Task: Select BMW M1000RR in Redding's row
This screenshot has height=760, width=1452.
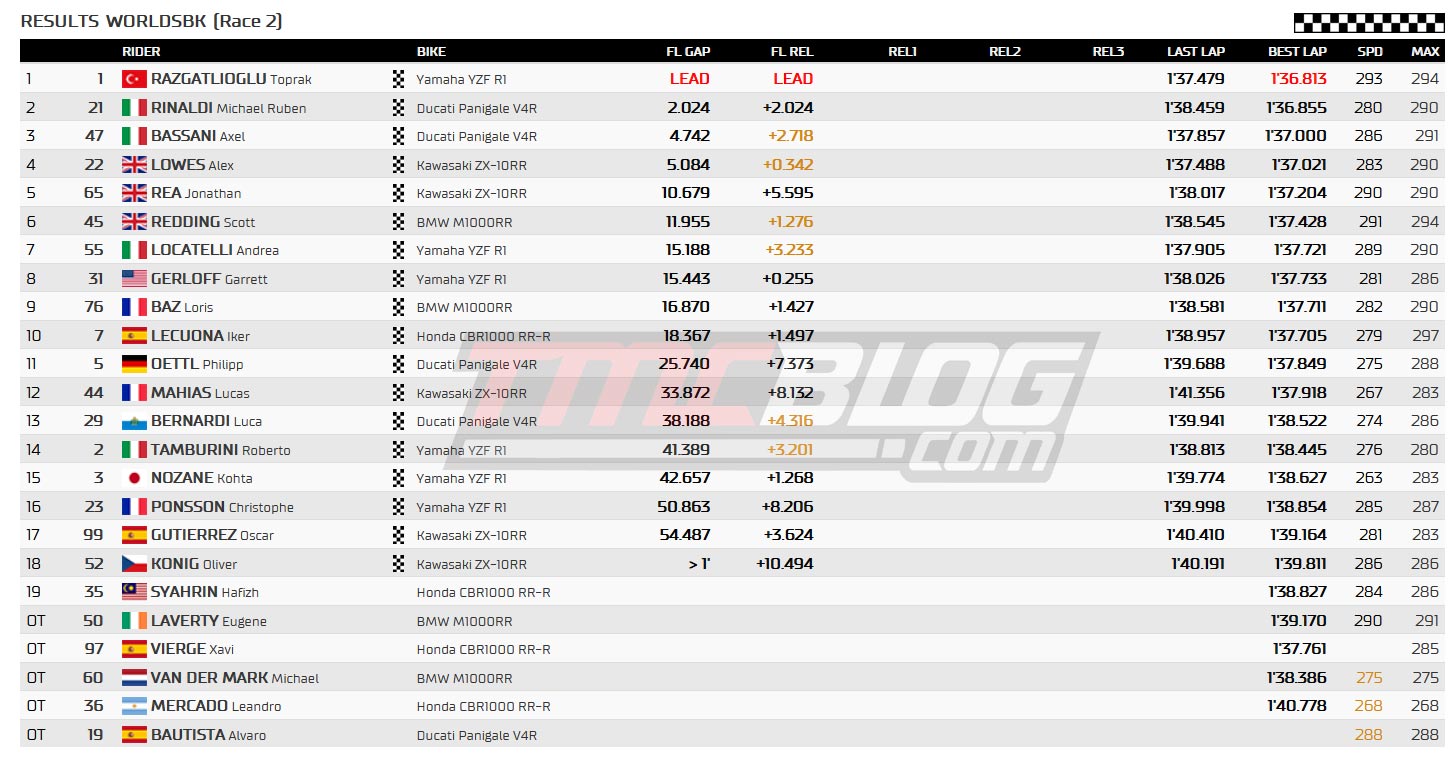Action: click(464, 222)
